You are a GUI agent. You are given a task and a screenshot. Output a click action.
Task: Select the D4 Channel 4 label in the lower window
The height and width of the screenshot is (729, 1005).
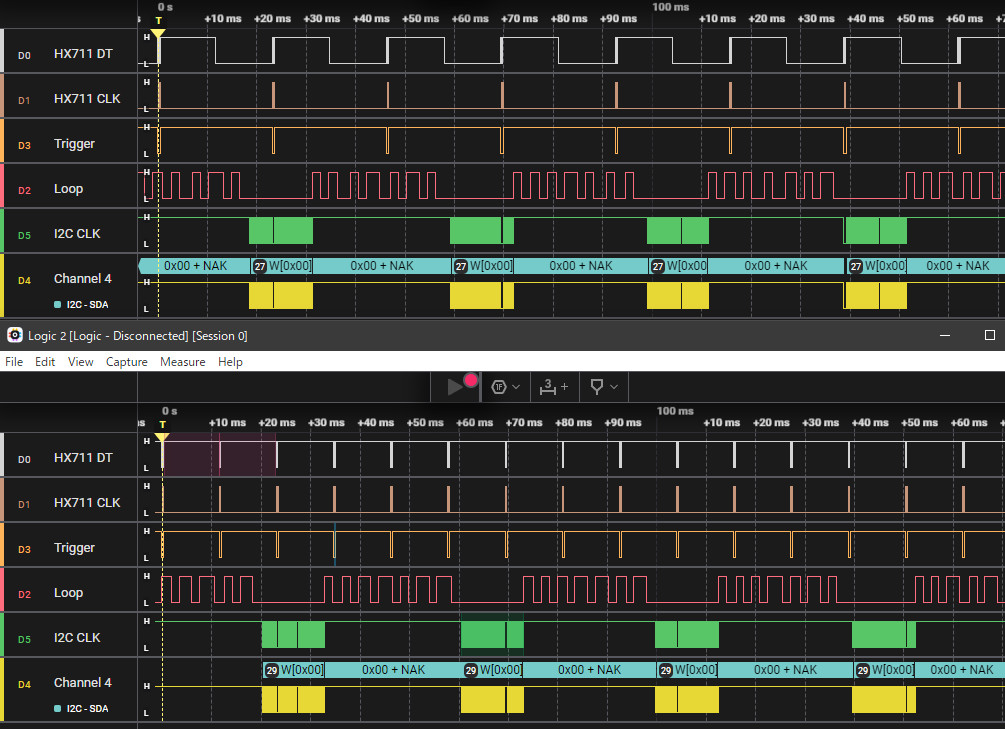[83, 682]
